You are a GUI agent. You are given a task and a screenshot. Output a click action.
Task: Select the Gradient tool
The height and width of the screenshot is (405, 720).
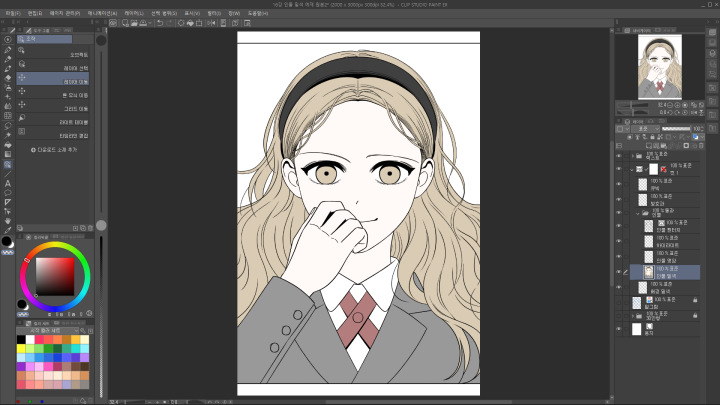8,154
